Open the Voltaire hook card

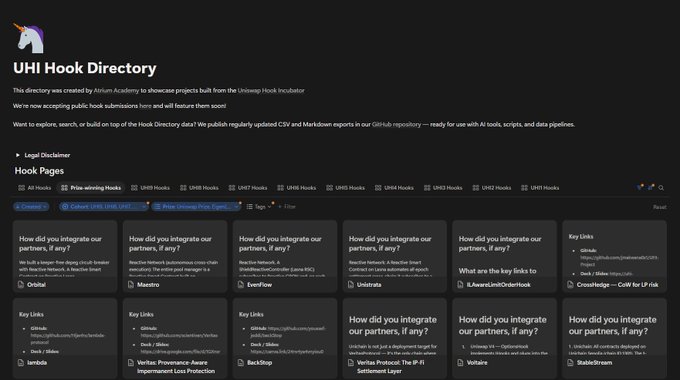coord(504,338)
